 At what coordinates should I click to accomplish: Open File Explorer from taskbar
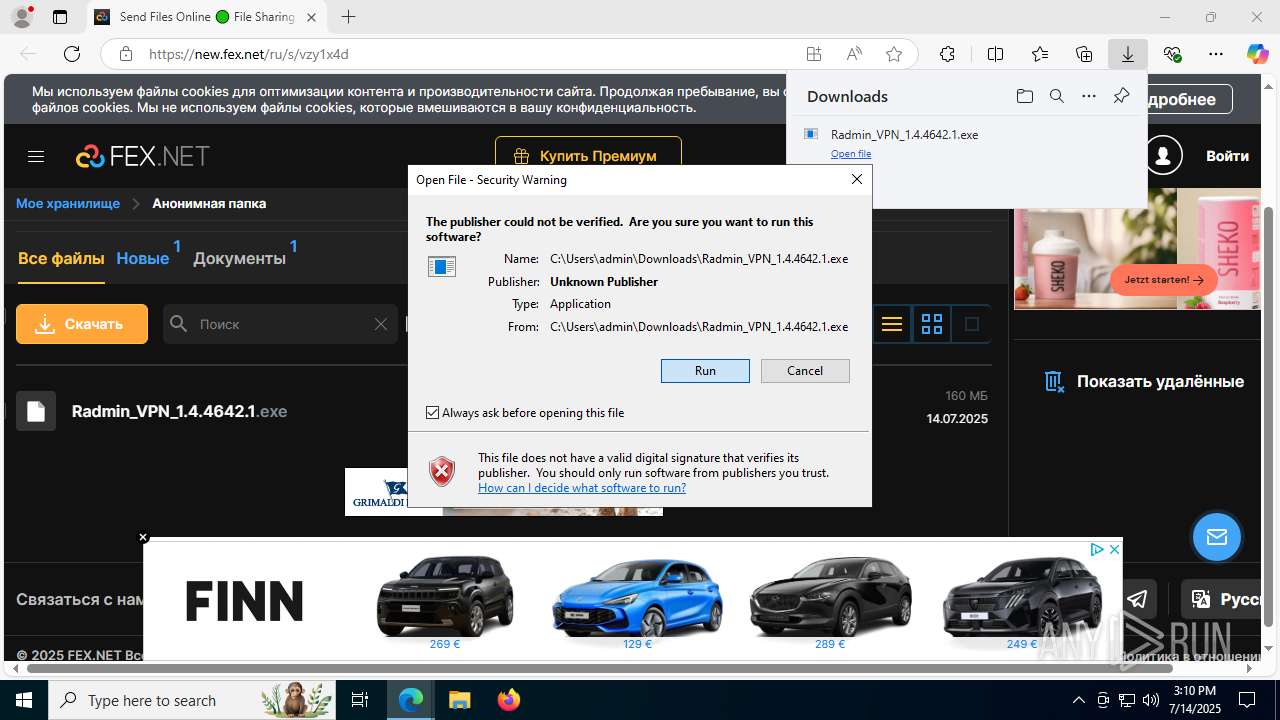(x=459, y=700)
